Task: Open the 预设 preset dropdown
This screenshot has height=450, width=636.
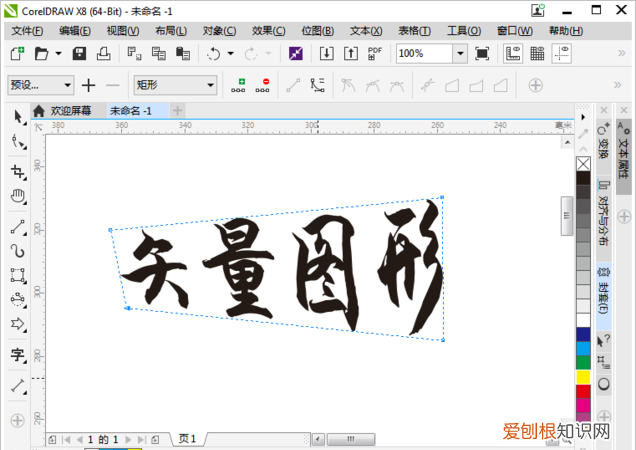Action: (41, 85)
